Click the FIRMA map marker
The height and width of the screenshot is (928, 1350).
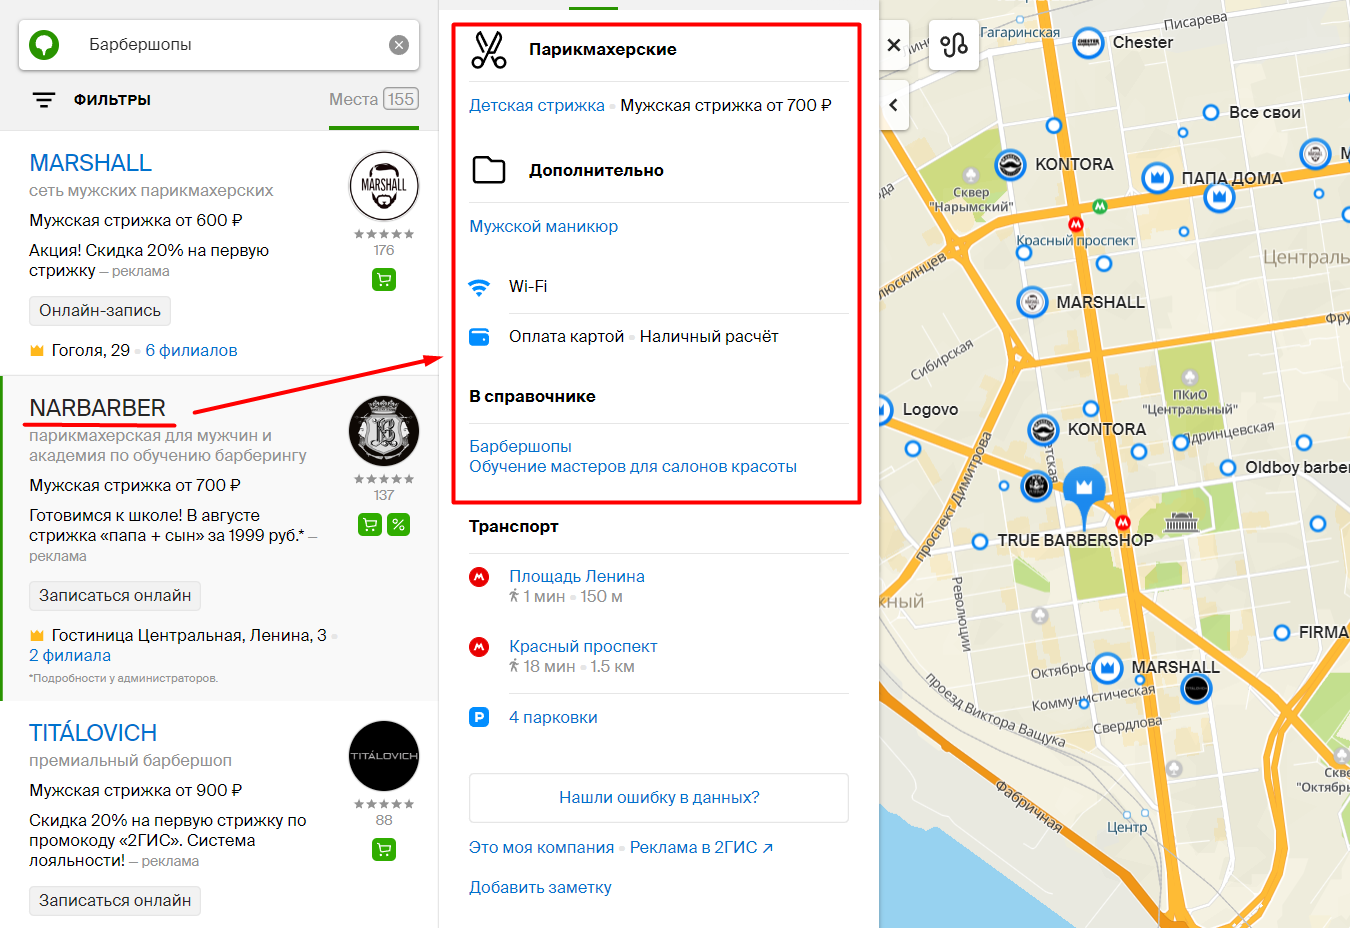point(1282,632)
